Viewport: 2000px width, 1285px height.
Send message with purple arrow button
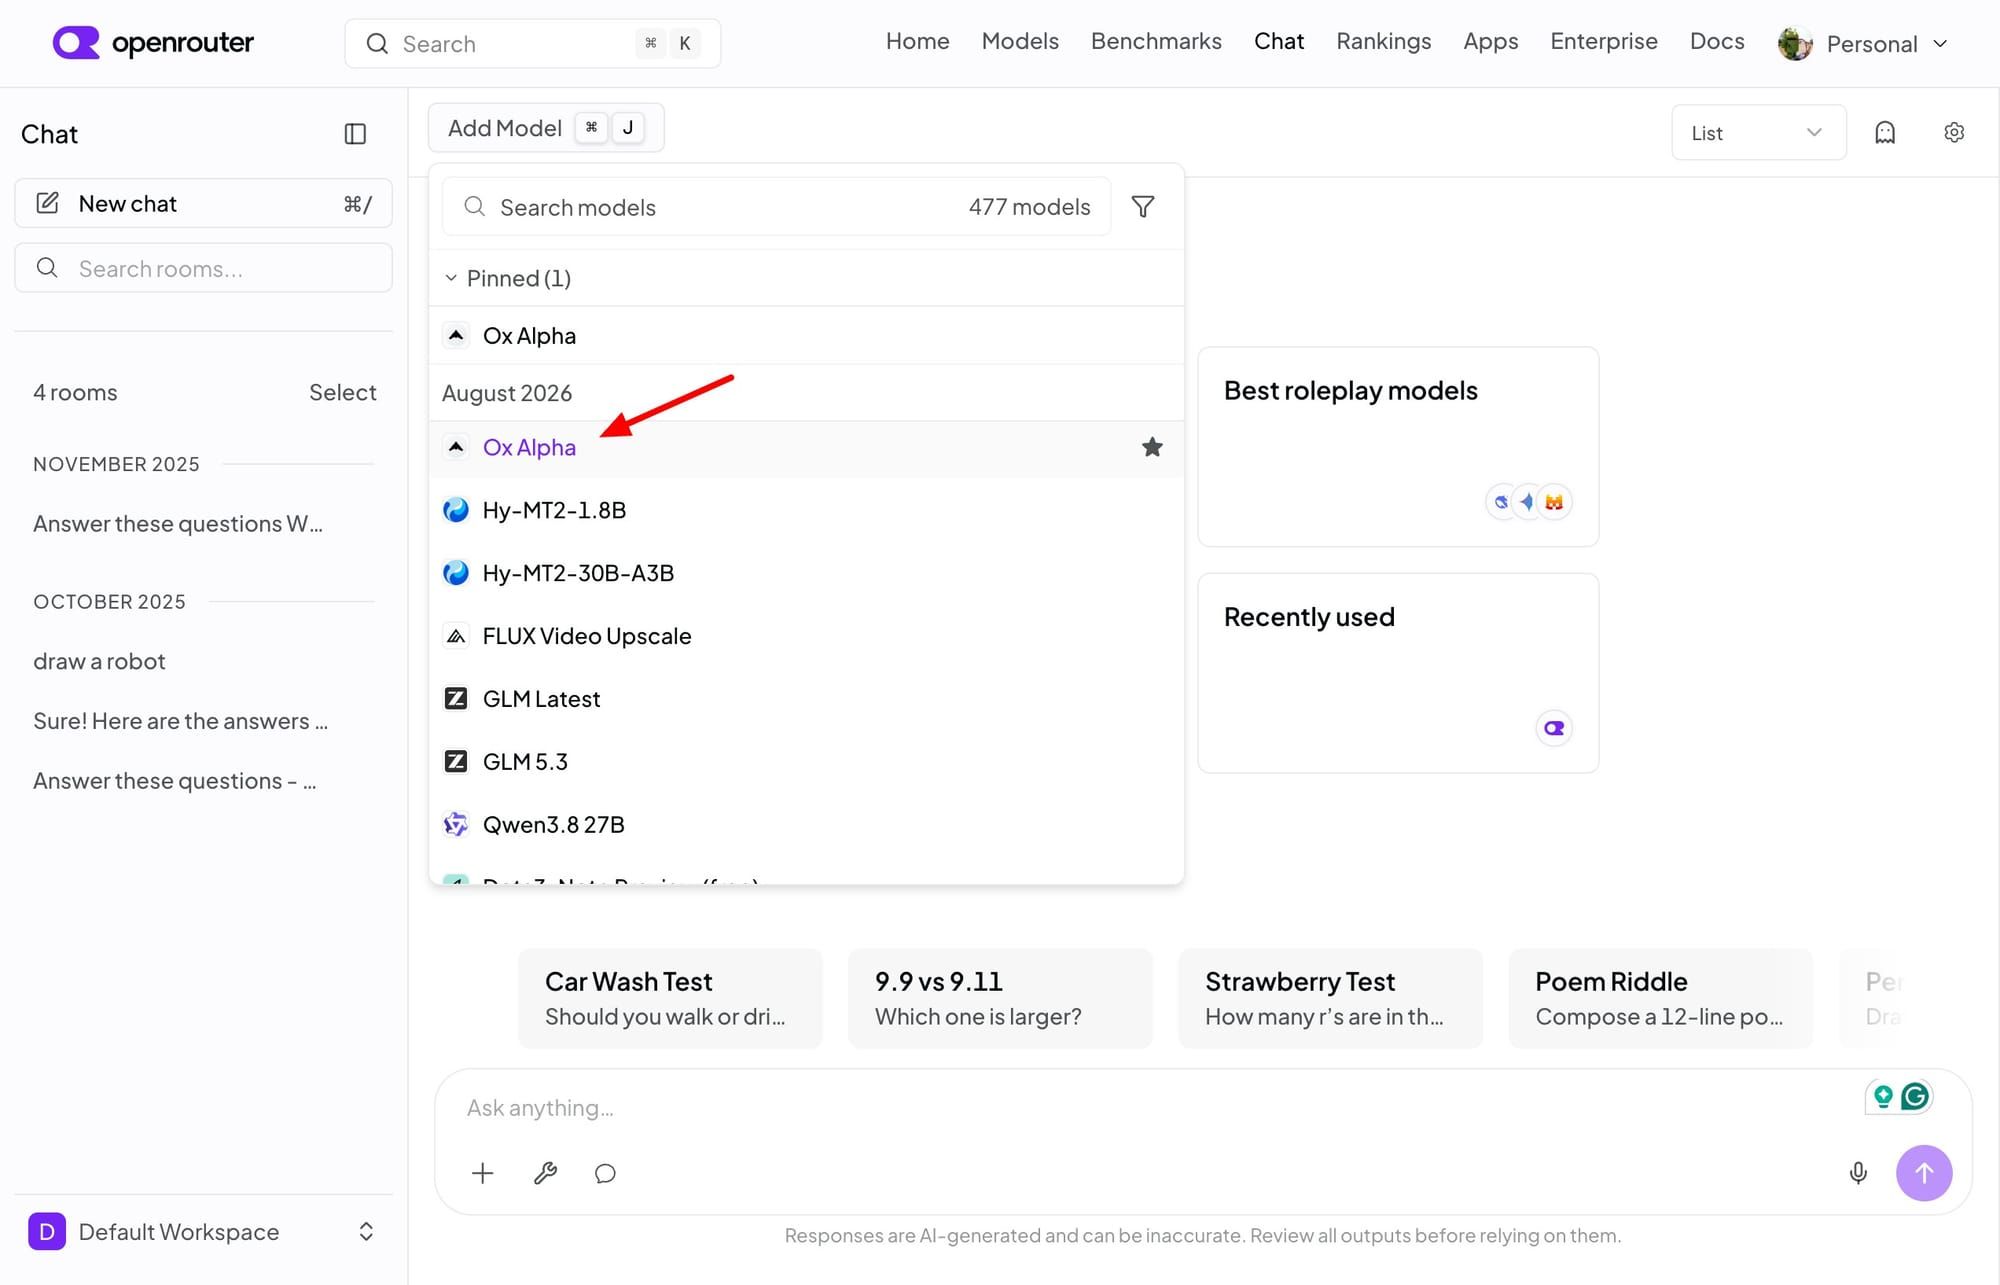1924,1172
